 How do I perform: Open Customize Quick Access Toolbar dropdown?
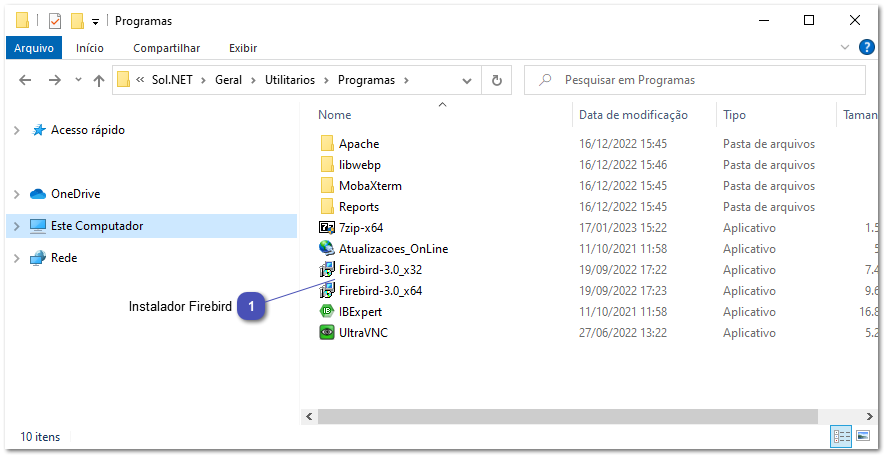tap(96, 22)
